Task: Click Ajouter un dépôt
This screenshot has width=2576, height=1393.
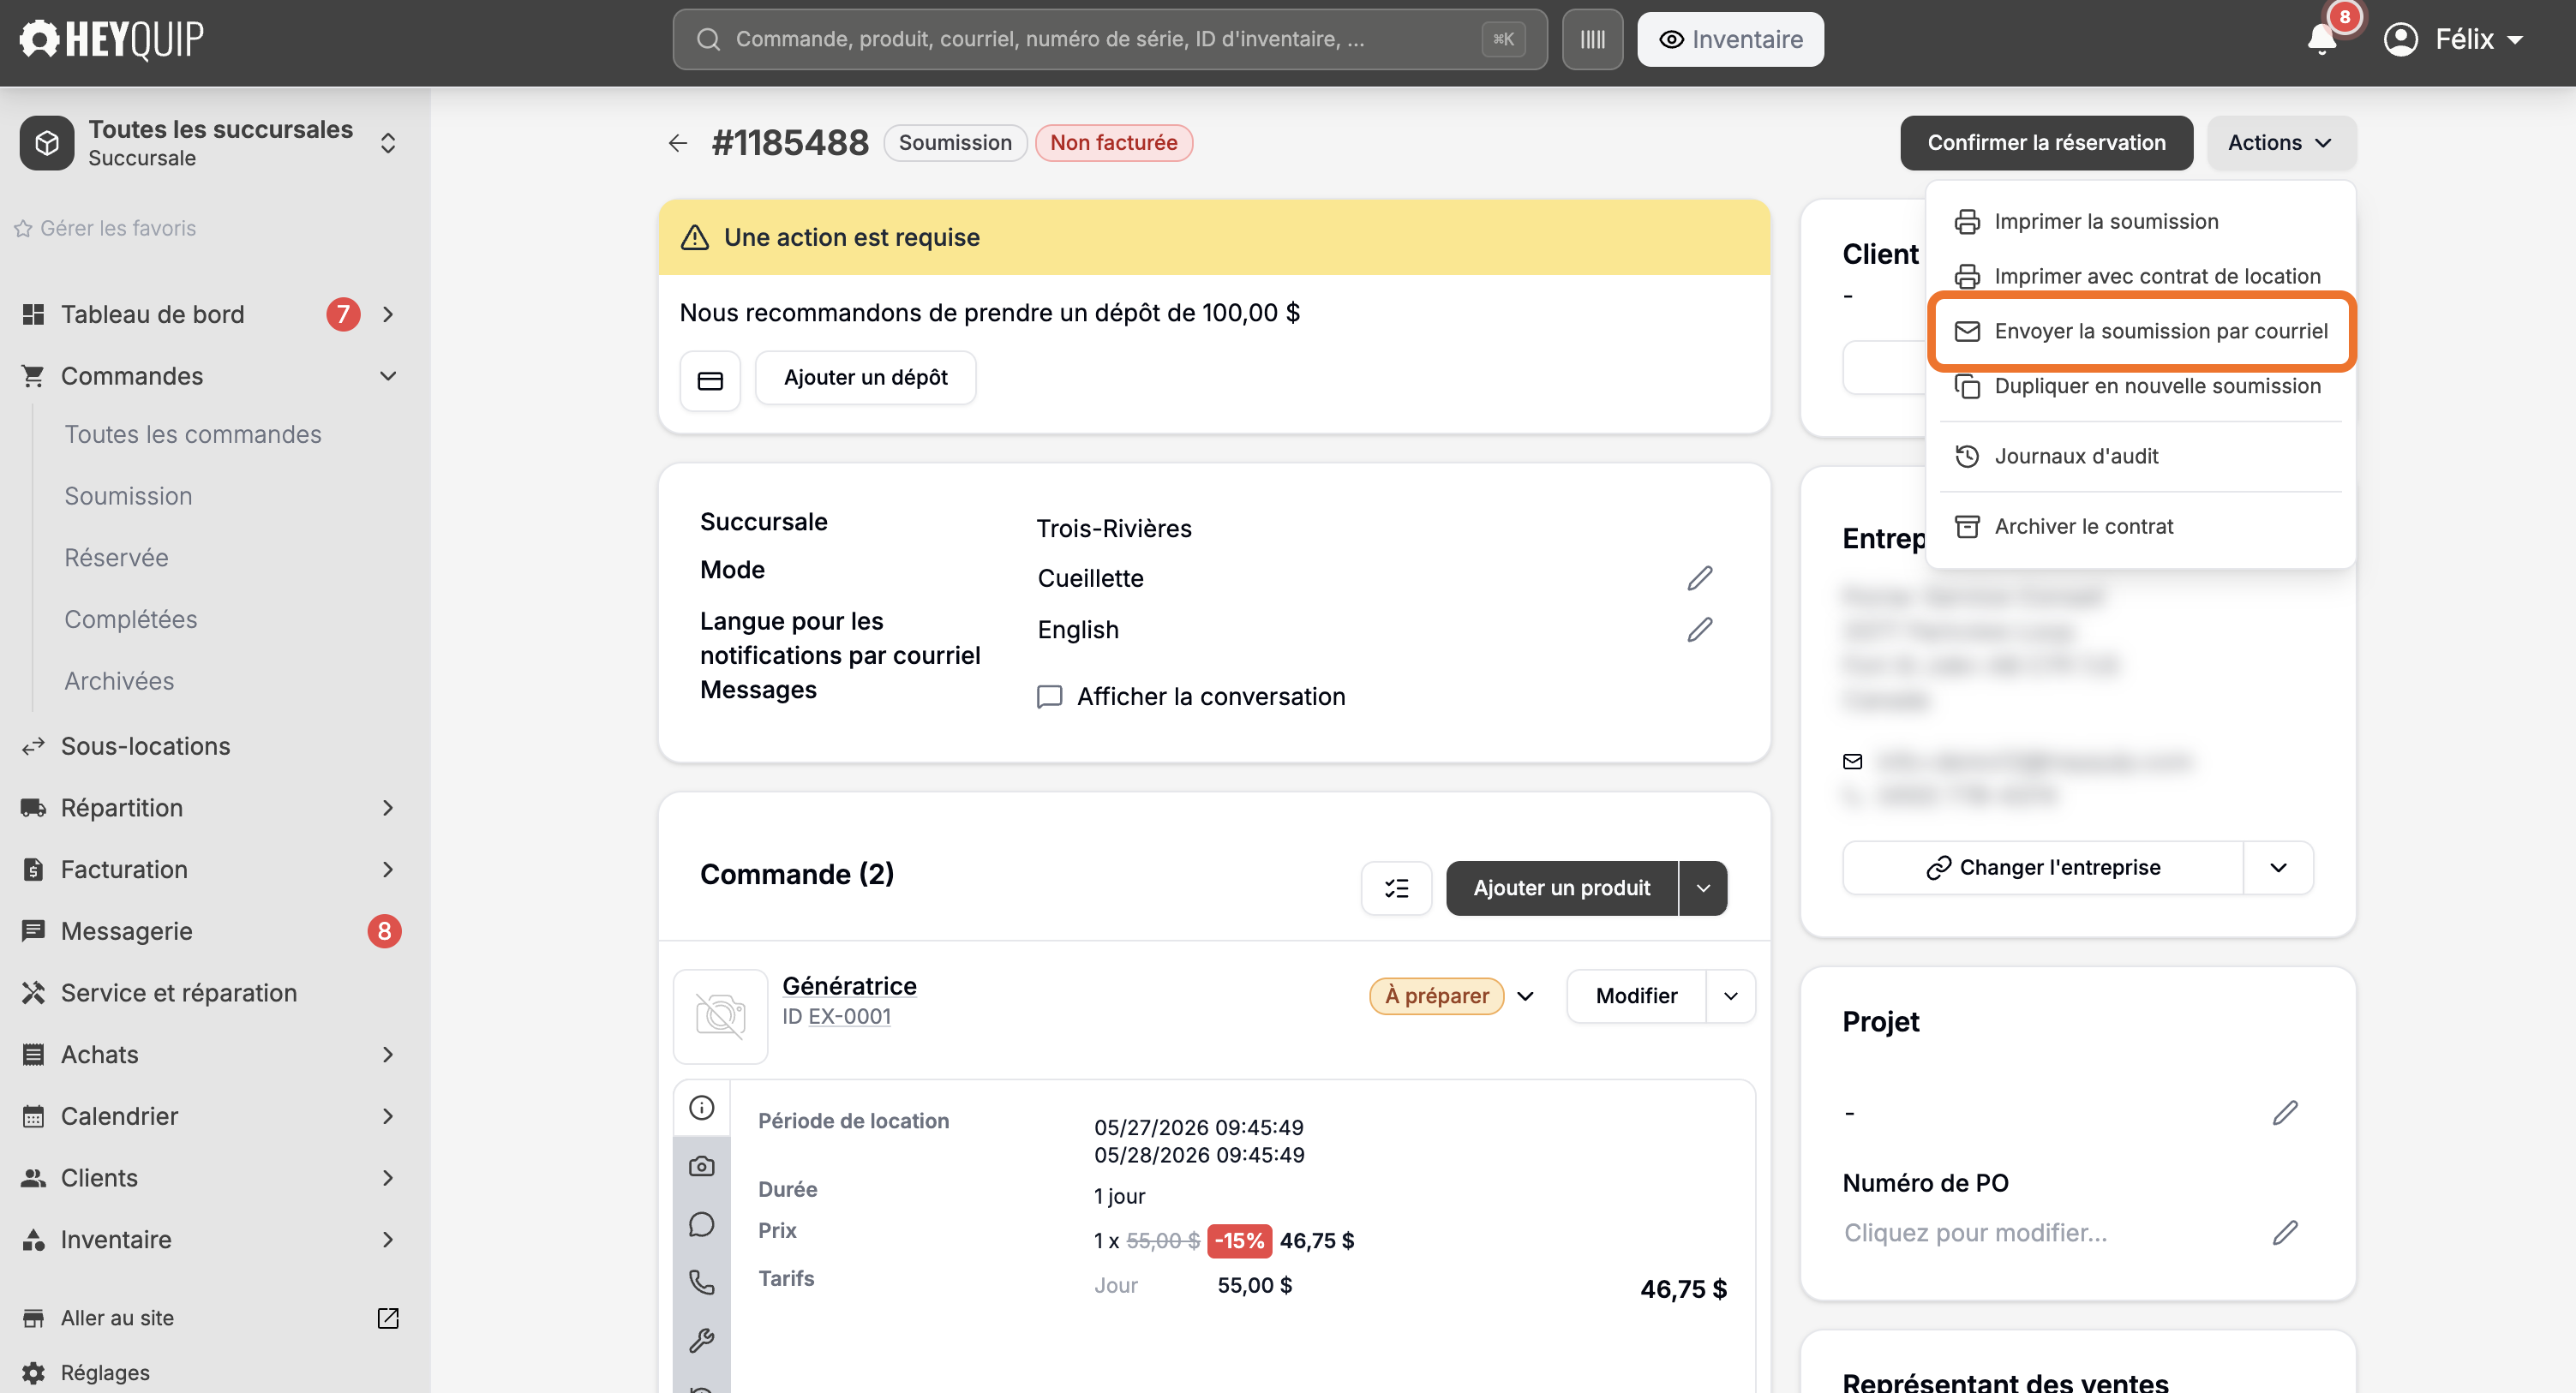Action: click(x=865, y=378)
